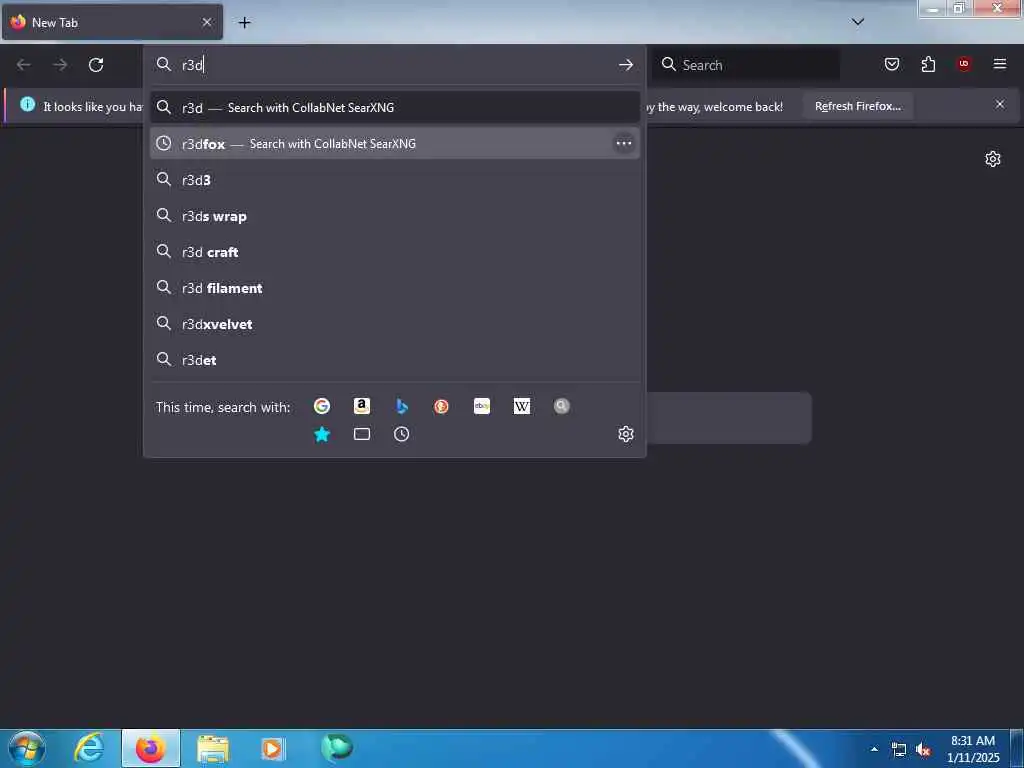Search open tabs using the tab icon

[x=362, y=434]
